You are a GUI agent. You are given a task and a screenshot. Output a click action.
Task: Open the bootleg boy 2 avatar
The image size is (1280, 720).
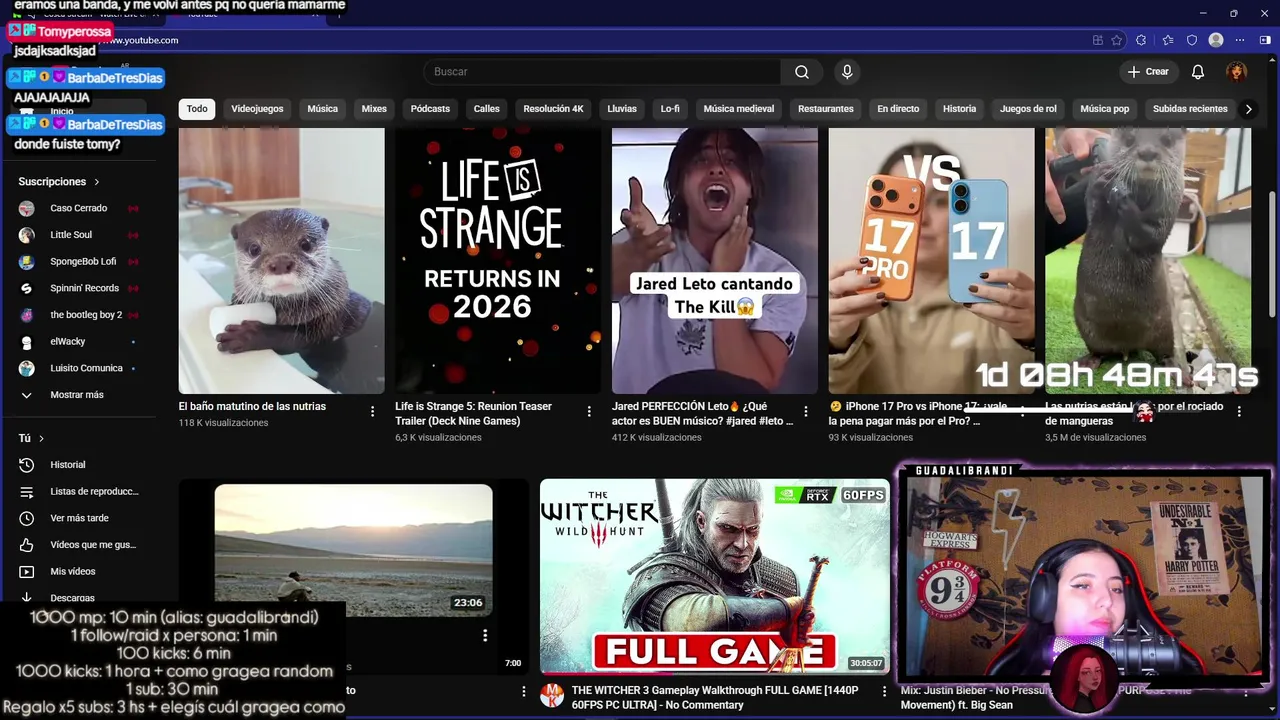pos(27,315)
